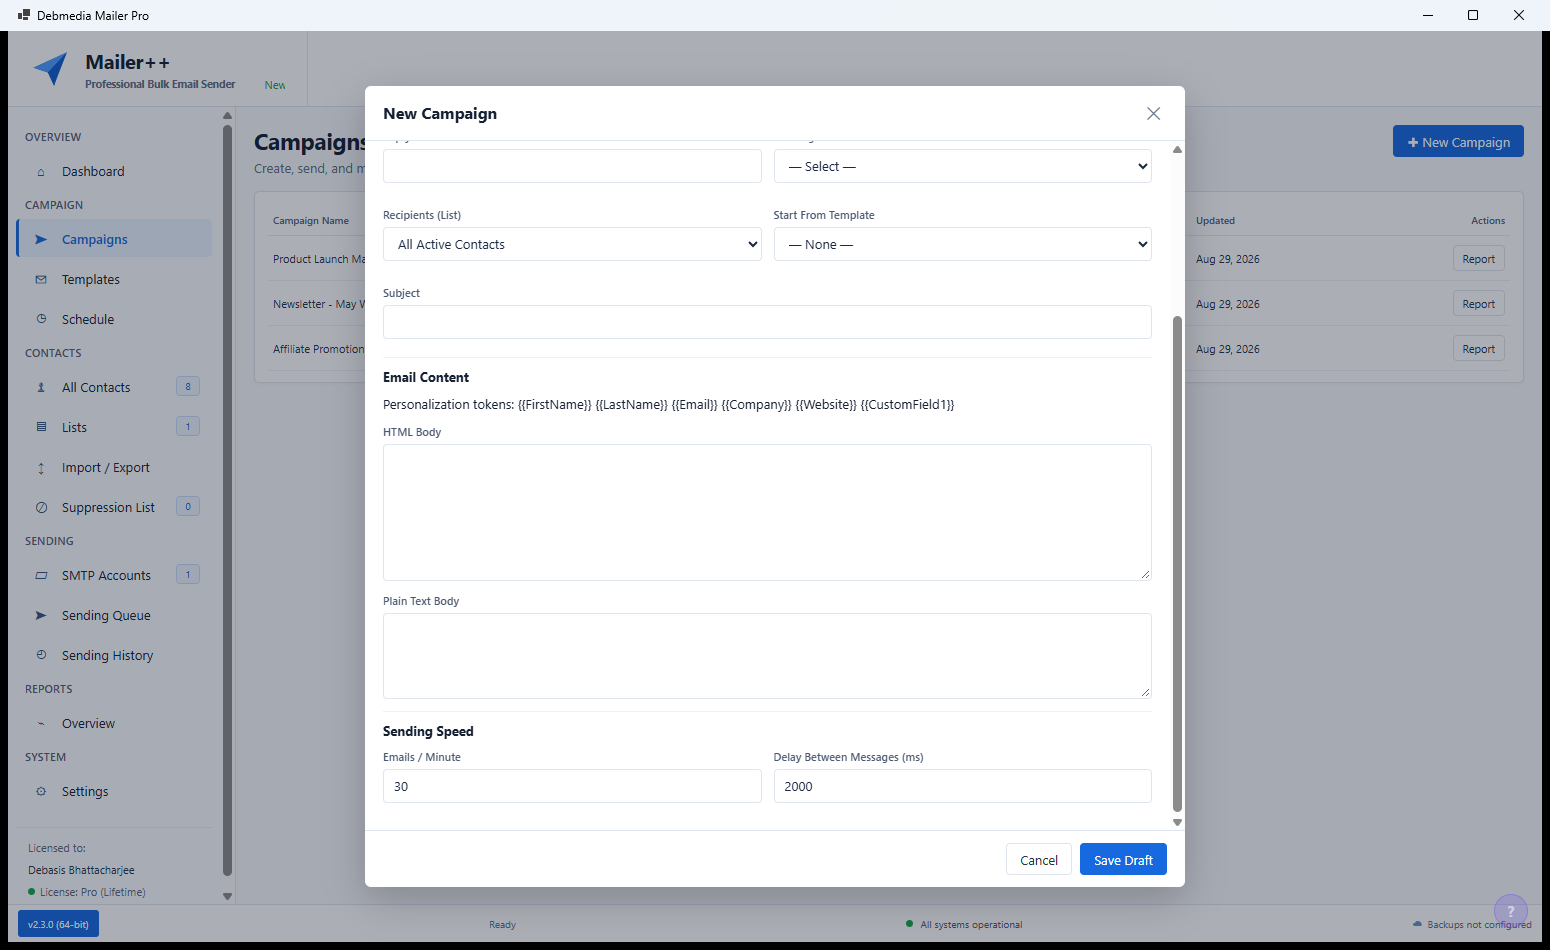Go to the Sending Queue page
Image resolution: width=1550 pixels, height=950 pixels.
114,616
